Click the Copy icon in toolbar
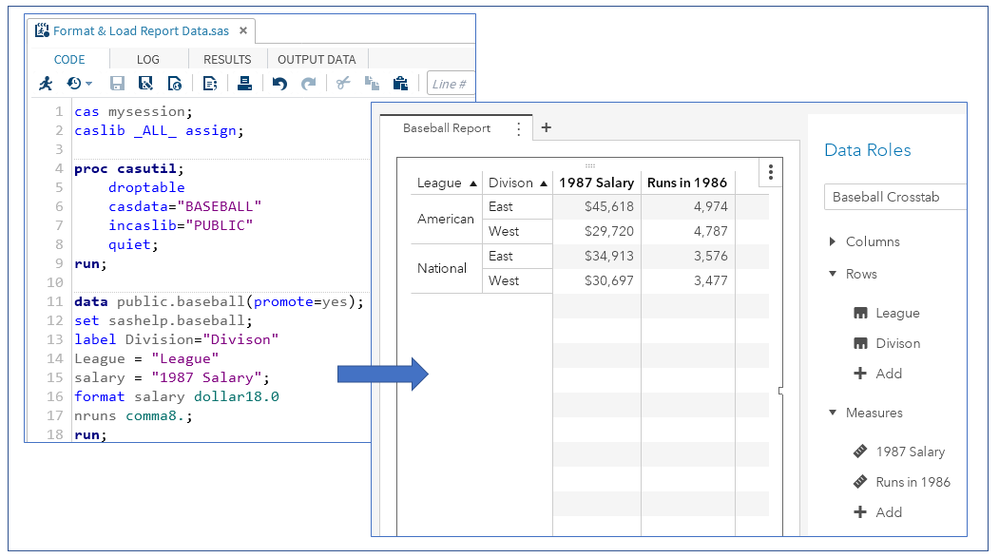999x558 pixels. click(x=371, y=84)
